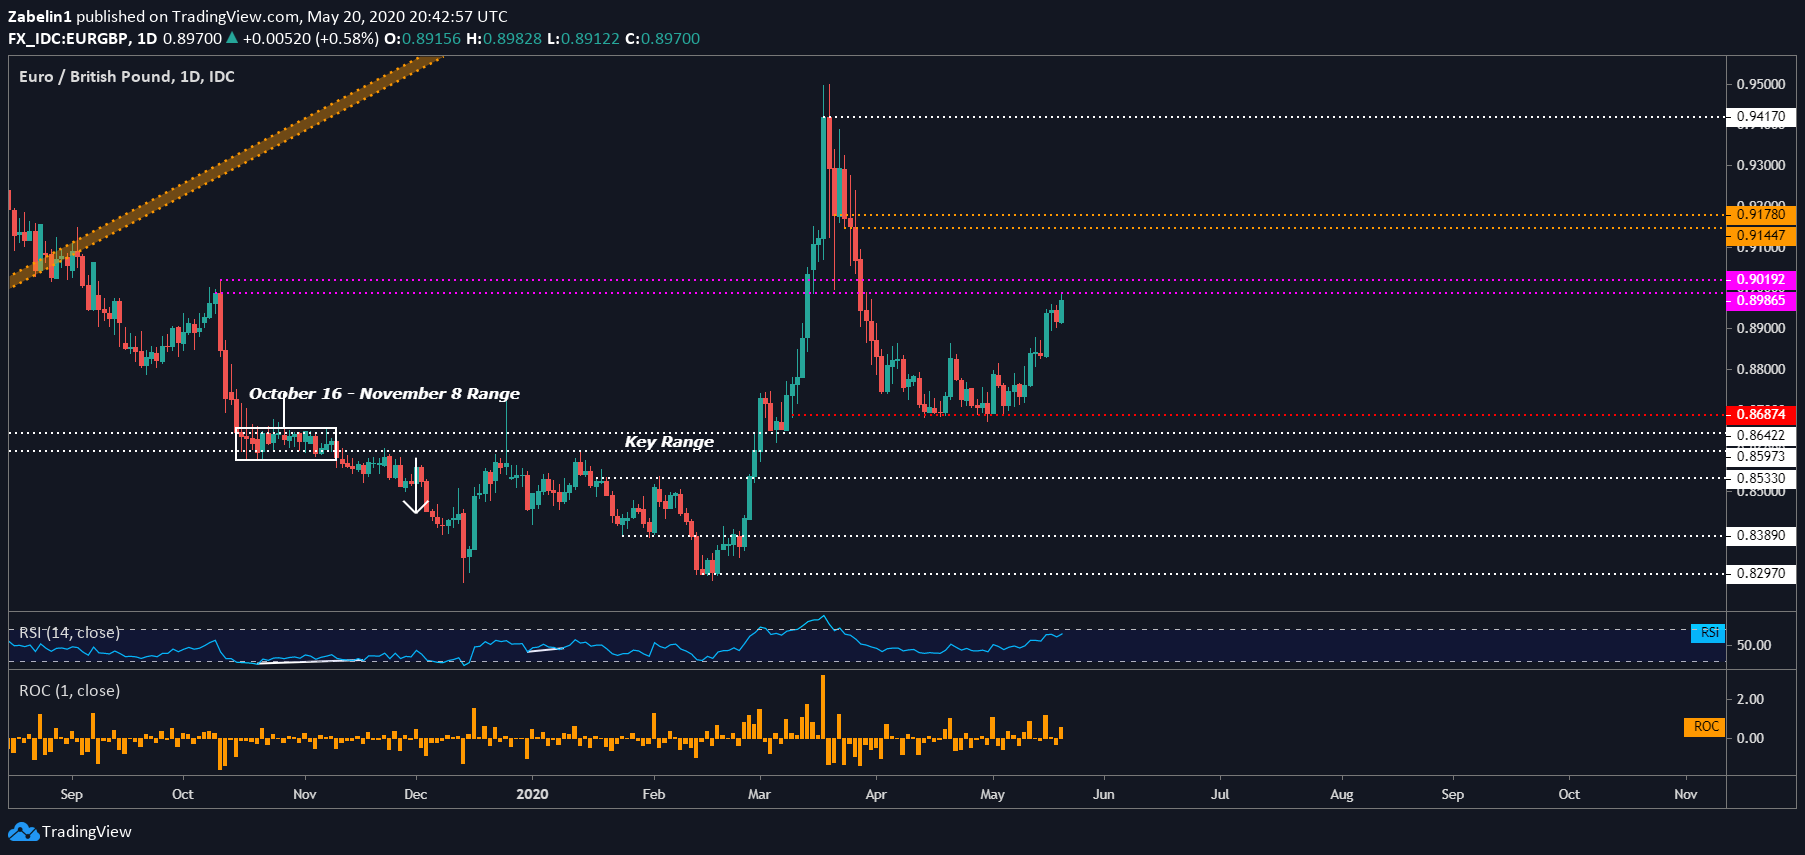Click the high price value H:0.89828
The image size is (1805, 855).
pyautogui.click(x=504, y=39)
